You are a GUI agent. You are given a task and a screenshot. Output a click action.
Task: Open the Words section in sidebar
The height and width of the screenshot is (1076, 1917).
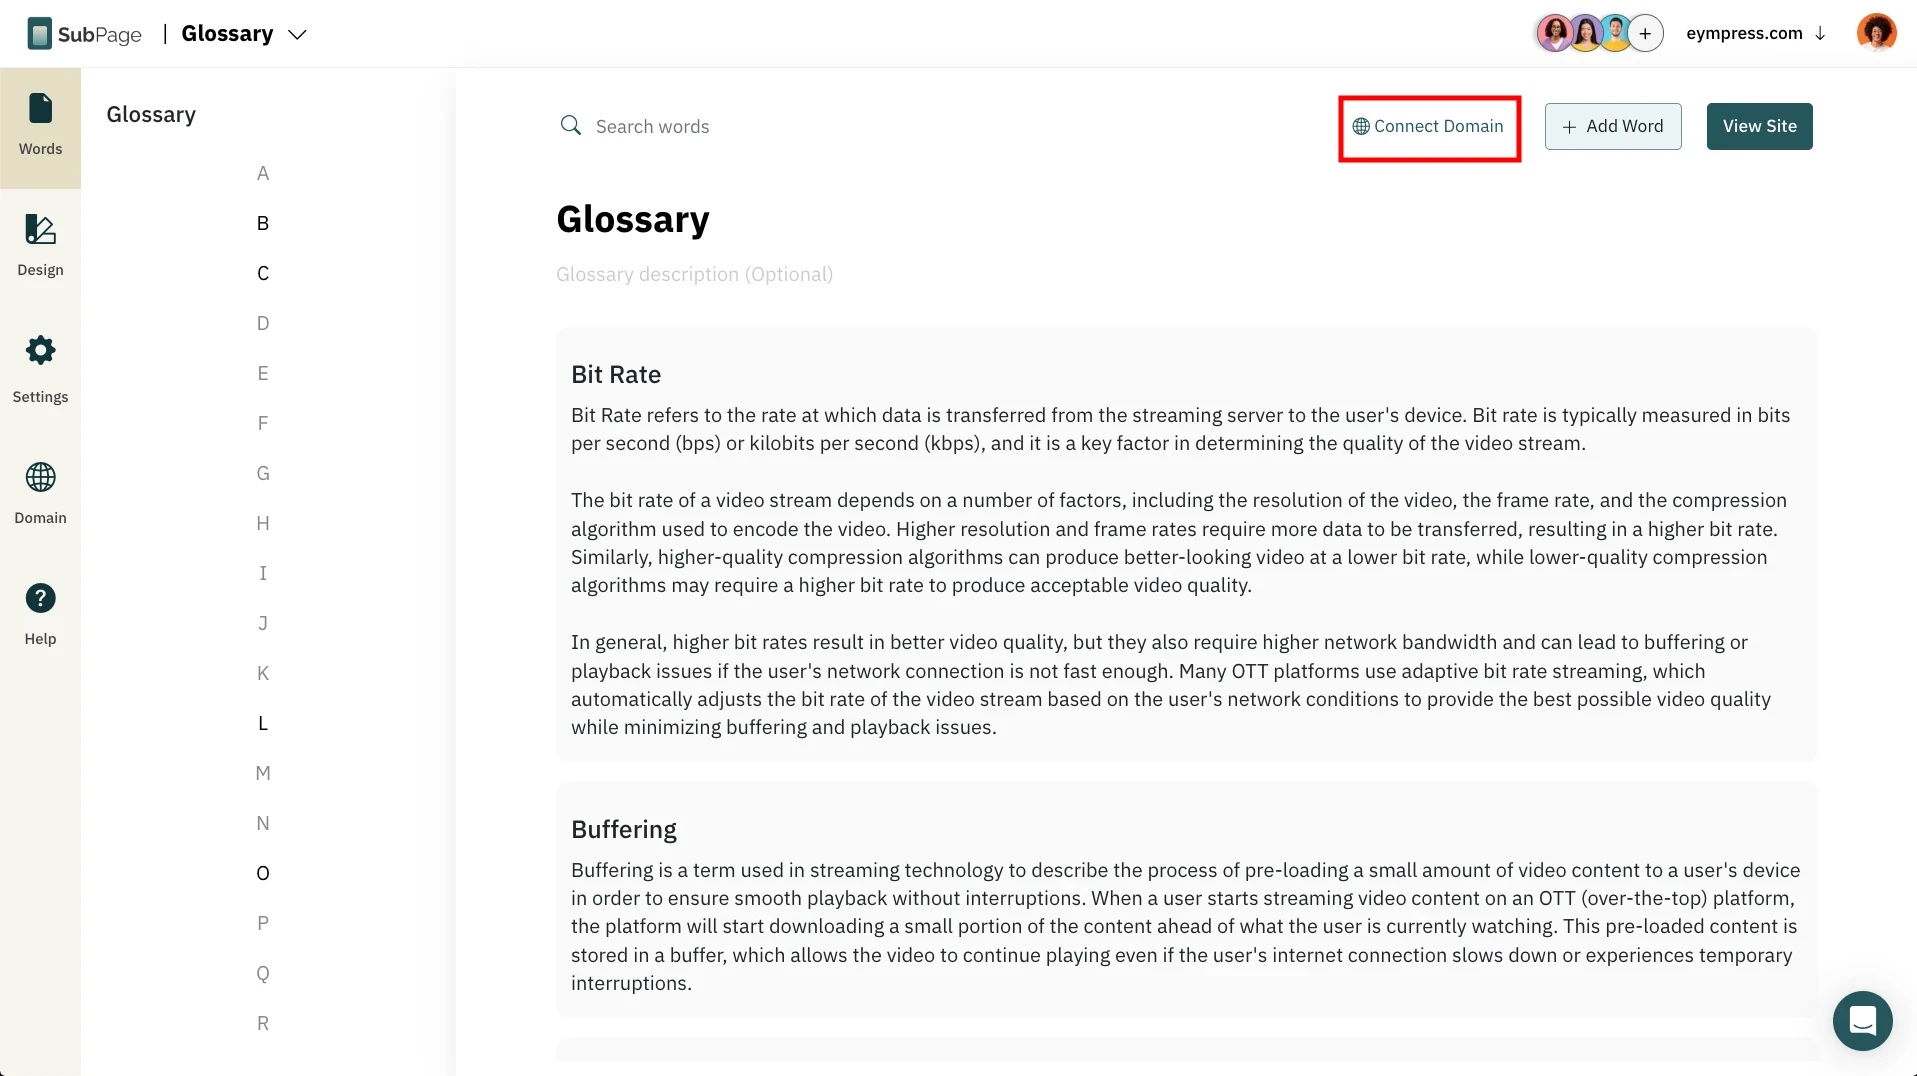pos(40,127)
